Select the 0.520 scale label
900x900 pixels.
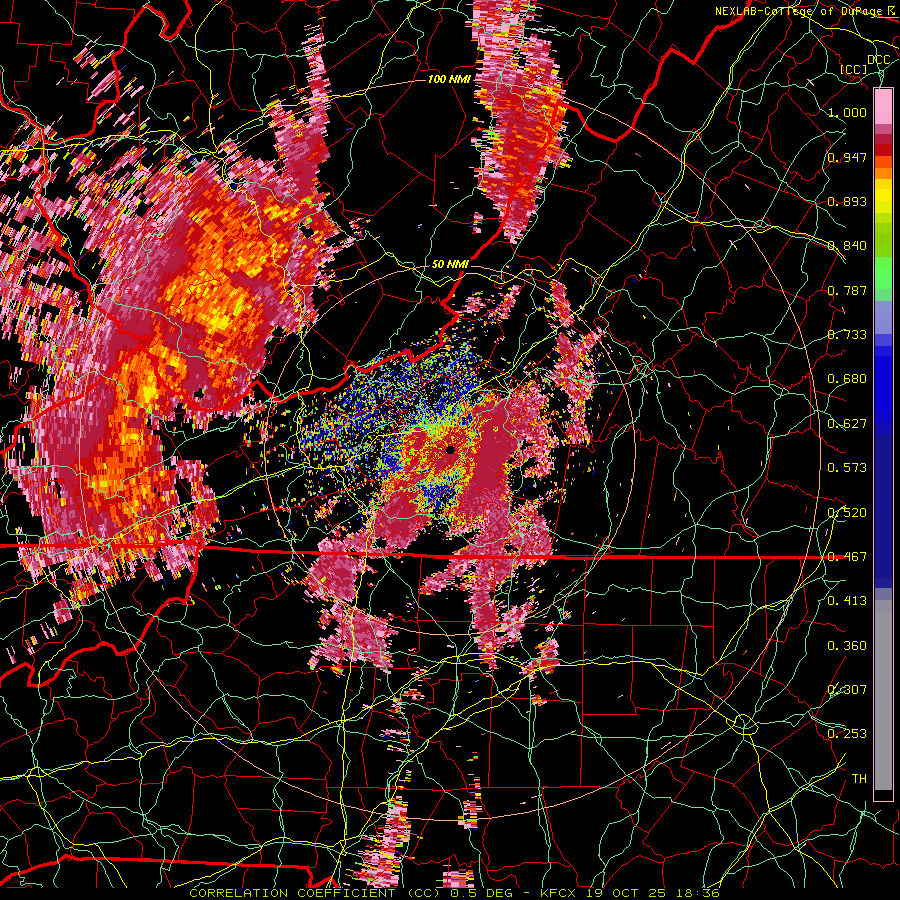pos(847,513)
